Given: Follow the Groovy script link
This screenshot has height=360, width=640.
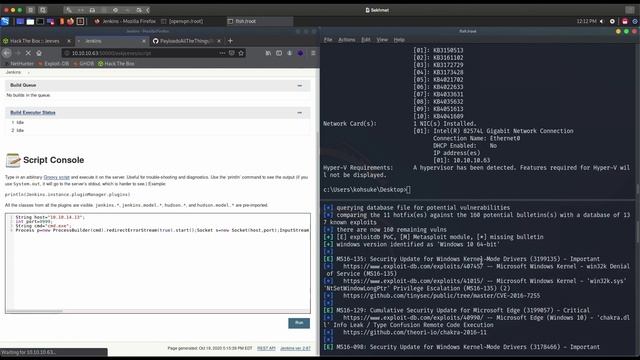Looking at the screenshot, I should [x=56, y=178].
